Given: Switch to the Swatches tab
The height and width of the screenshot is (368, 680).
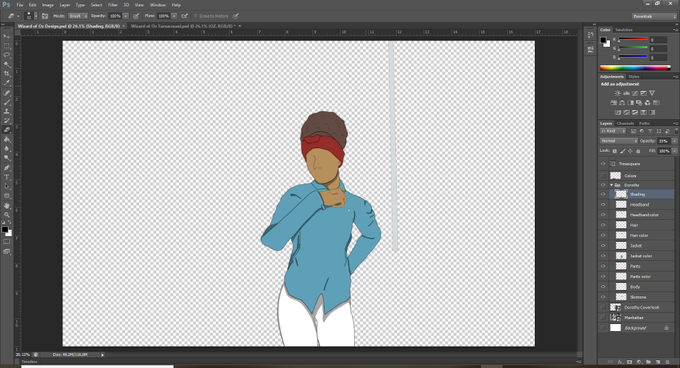Looking at the screenshot, I should [x=624, y=29].
